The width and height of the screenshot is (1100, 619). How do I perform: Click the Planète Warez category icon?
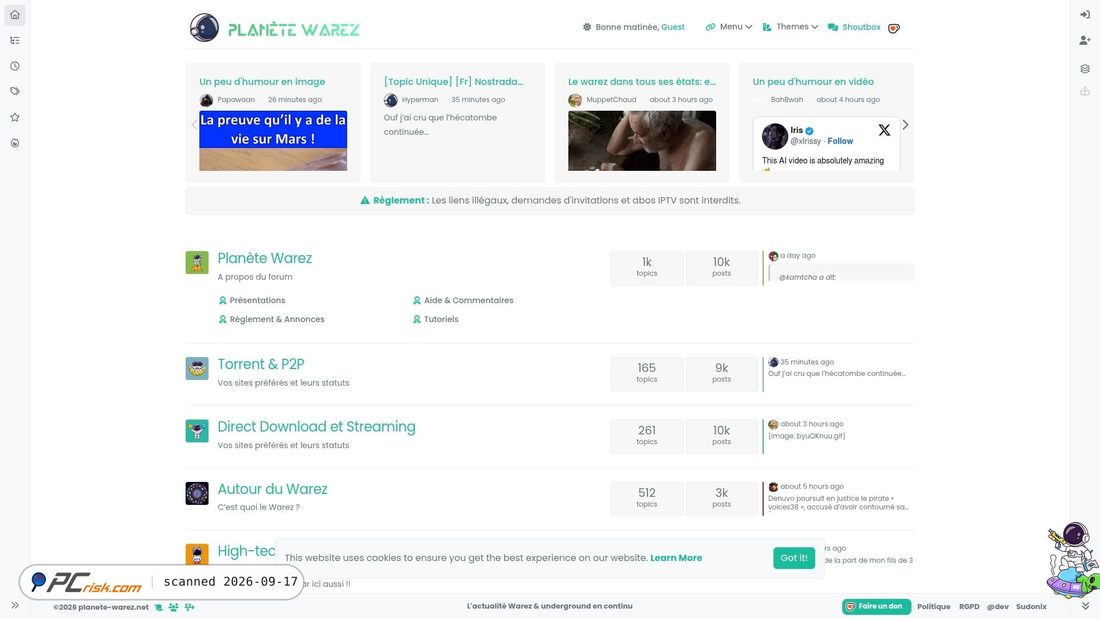(x=197, y=262)
